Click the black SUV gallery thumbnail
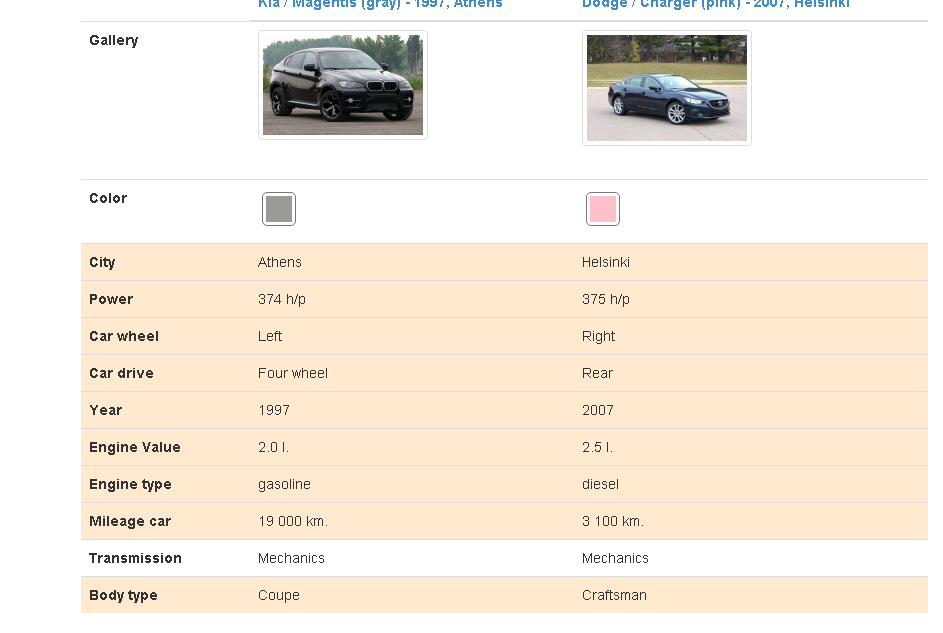943x633 pixels. pos(343,85)
